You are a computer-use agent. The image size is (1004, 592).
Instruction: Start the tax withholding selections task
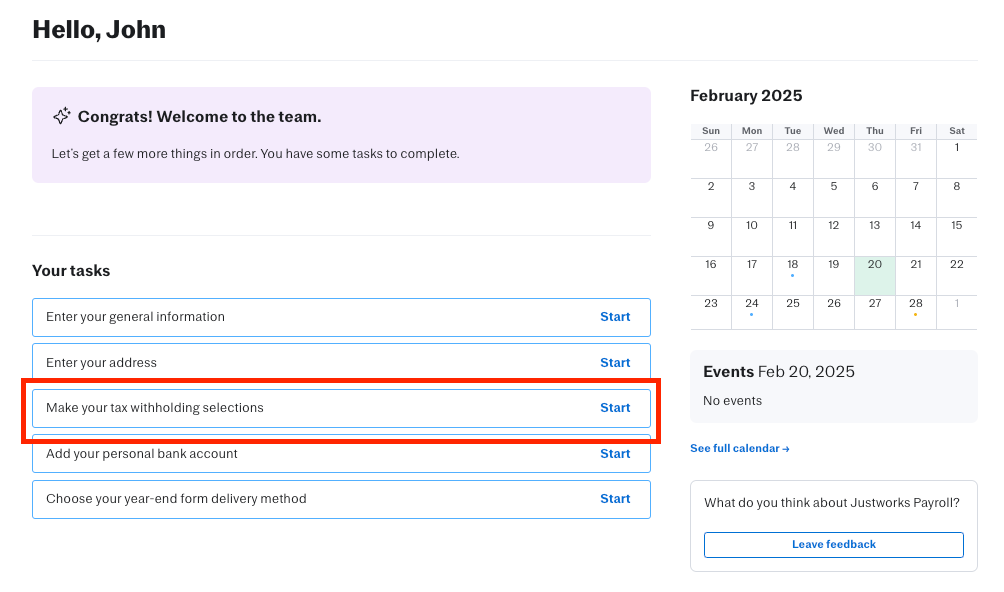pyautogui.click(x=614, y=408)
